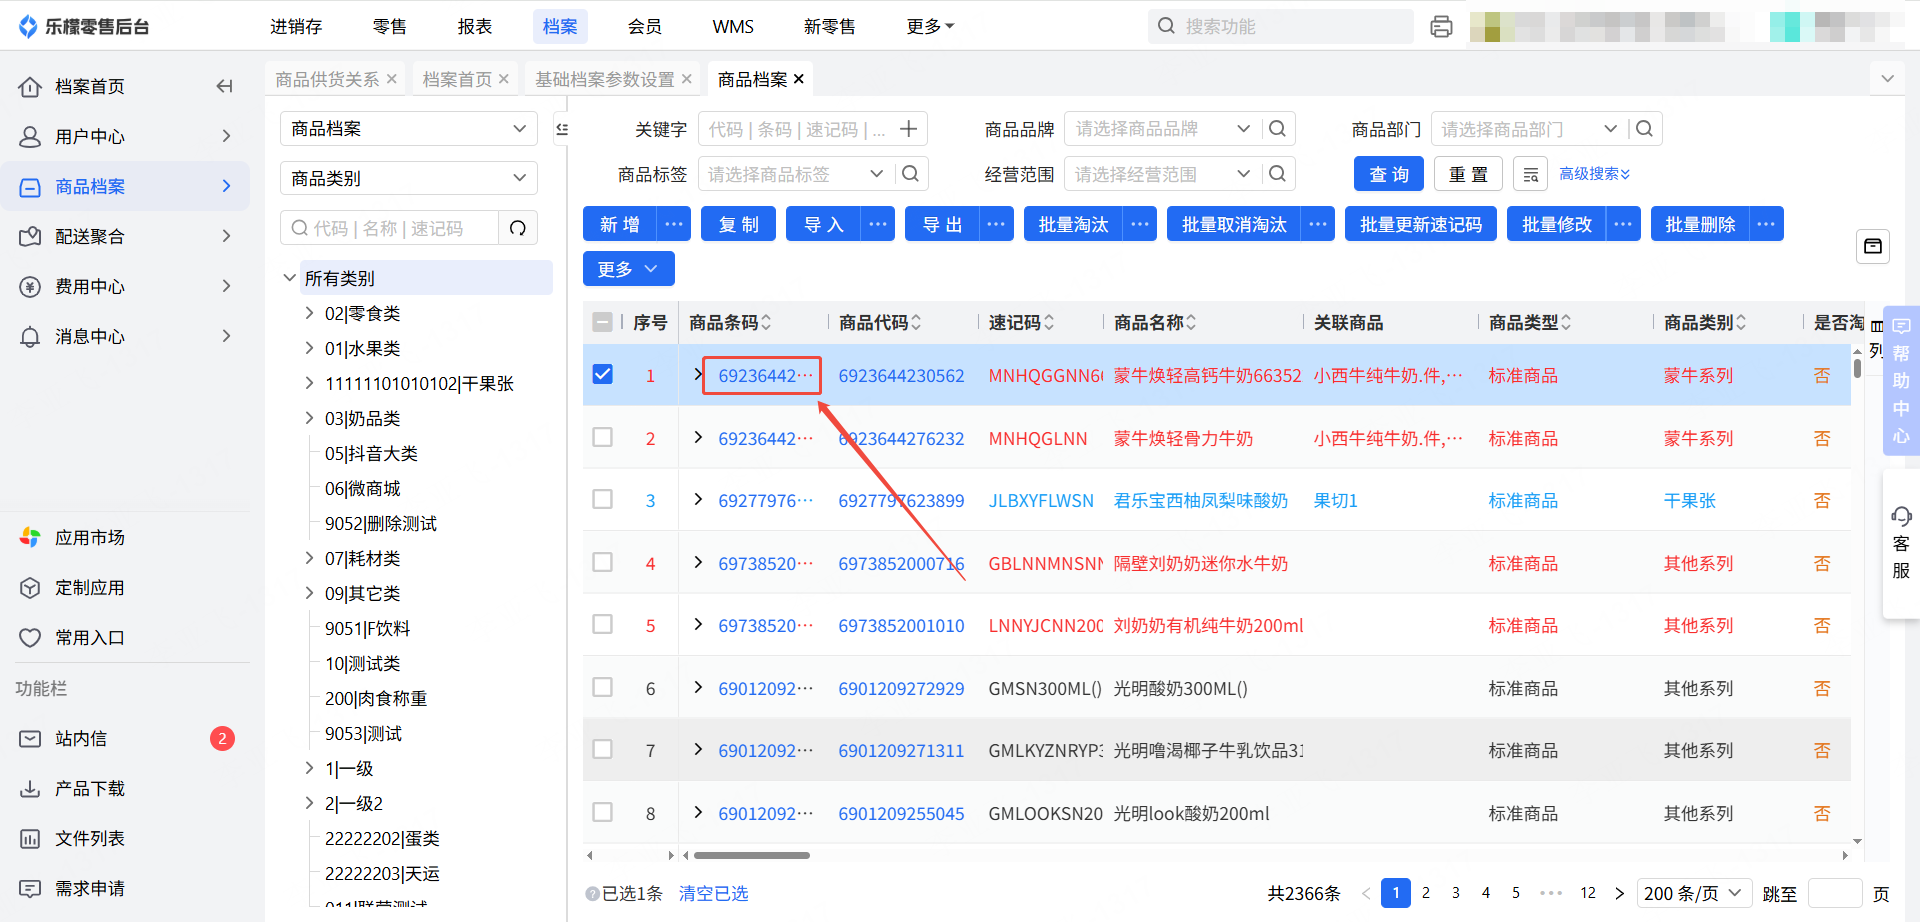Click the 搜索功能 search field
The width and height of the screenshot is (1920, 922).
pos(1281,26)
